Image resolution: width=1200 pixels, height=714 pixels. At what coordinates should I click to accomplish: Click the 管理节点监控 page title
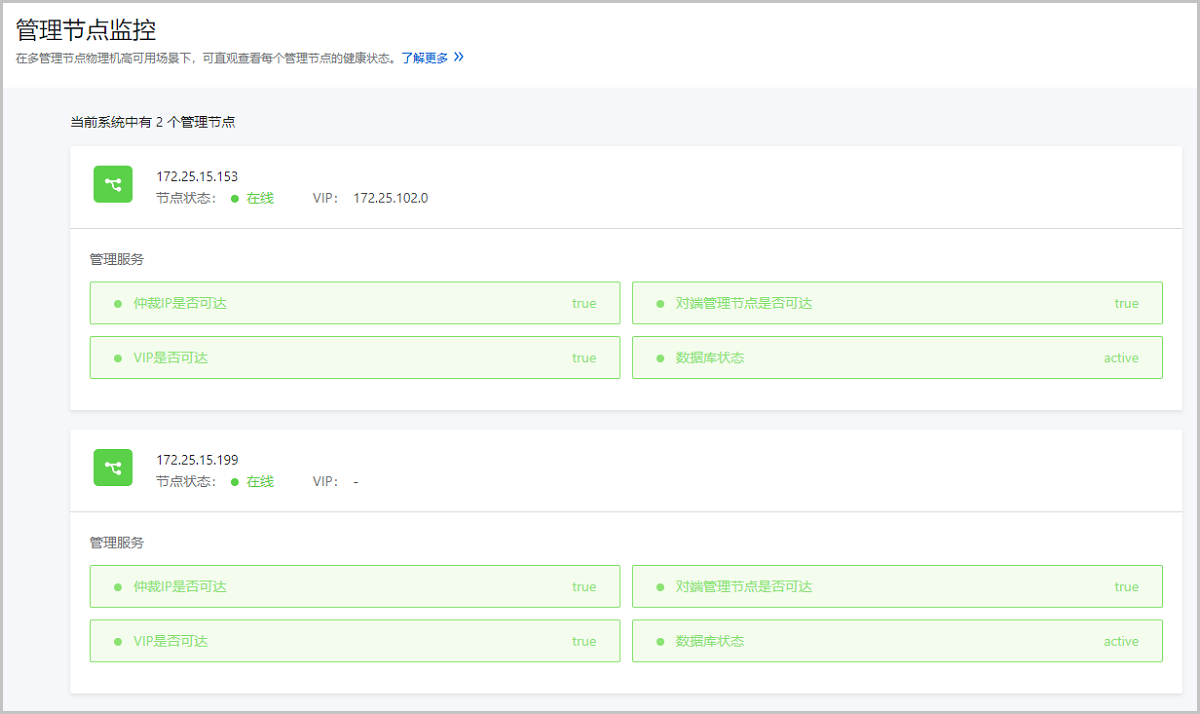point(86,29)
